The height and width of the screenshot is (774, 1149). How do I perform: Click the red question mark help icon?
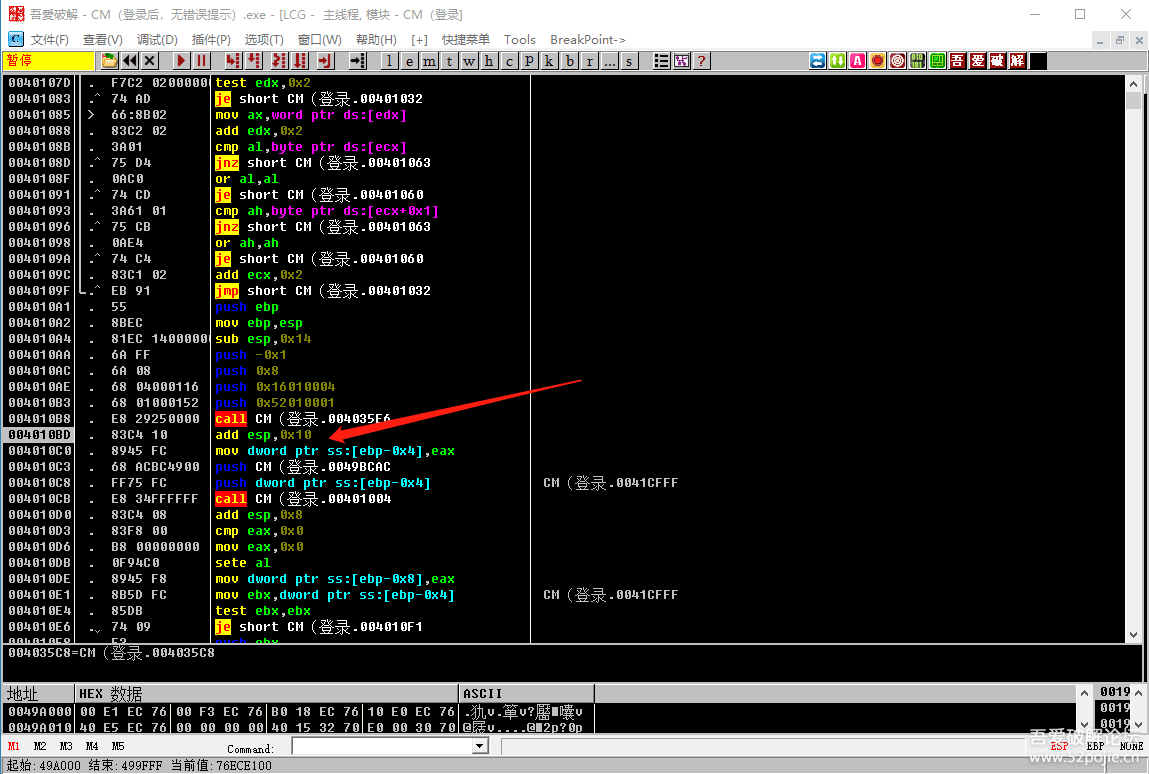click(x=702, y=61)
